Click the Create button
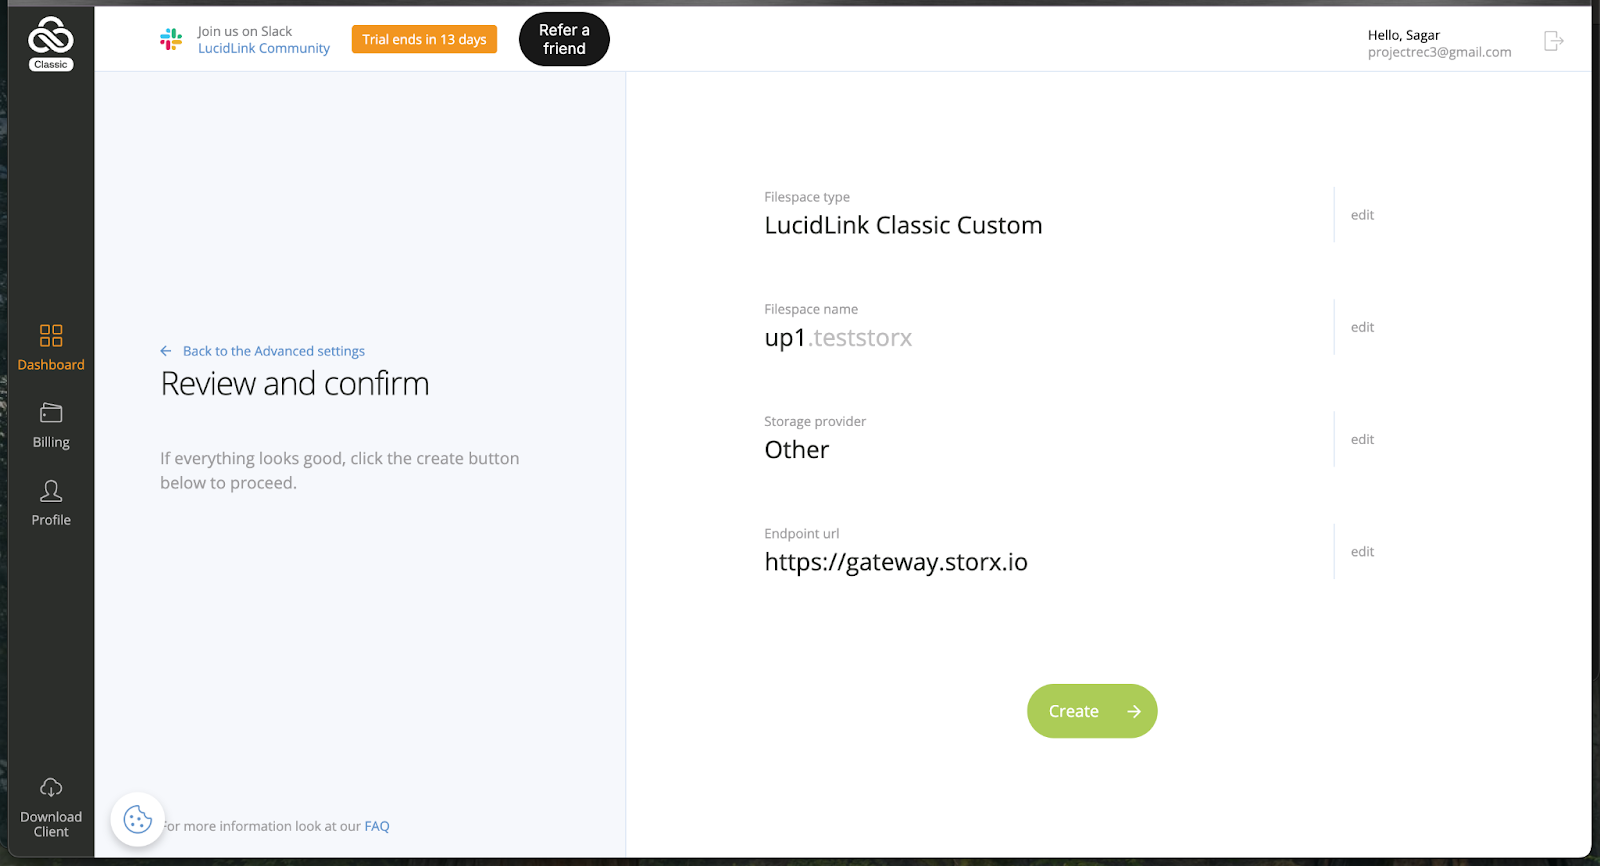Viewport: 1600px width, 866px height. coord(1092,711)
